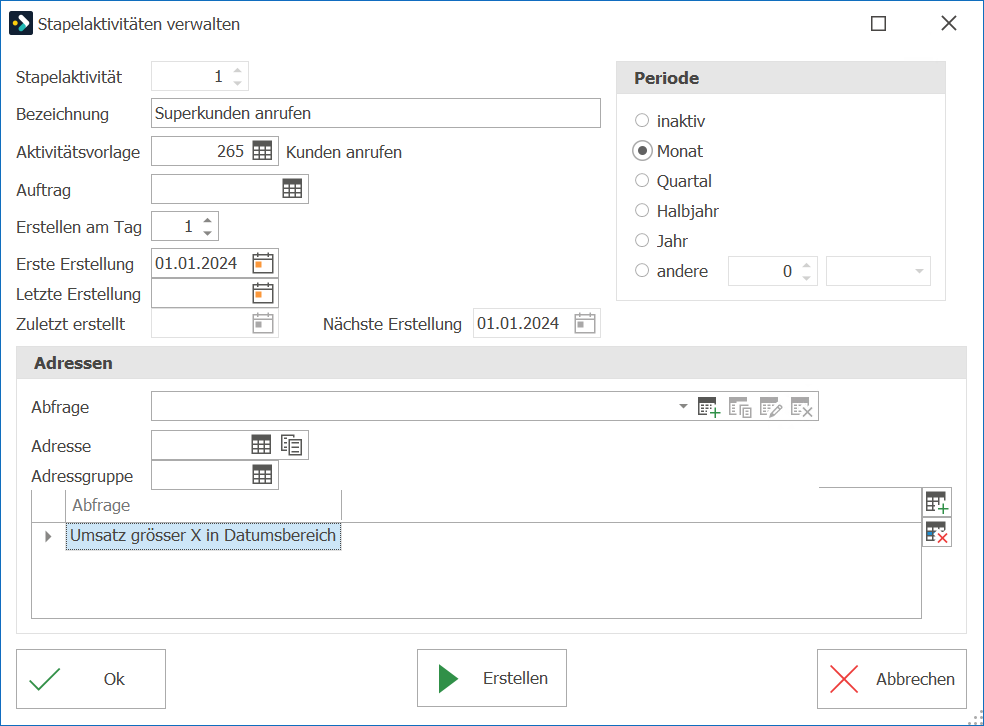
Task: Expand the Umsatz grösser X row
Action: click(48, 536)
